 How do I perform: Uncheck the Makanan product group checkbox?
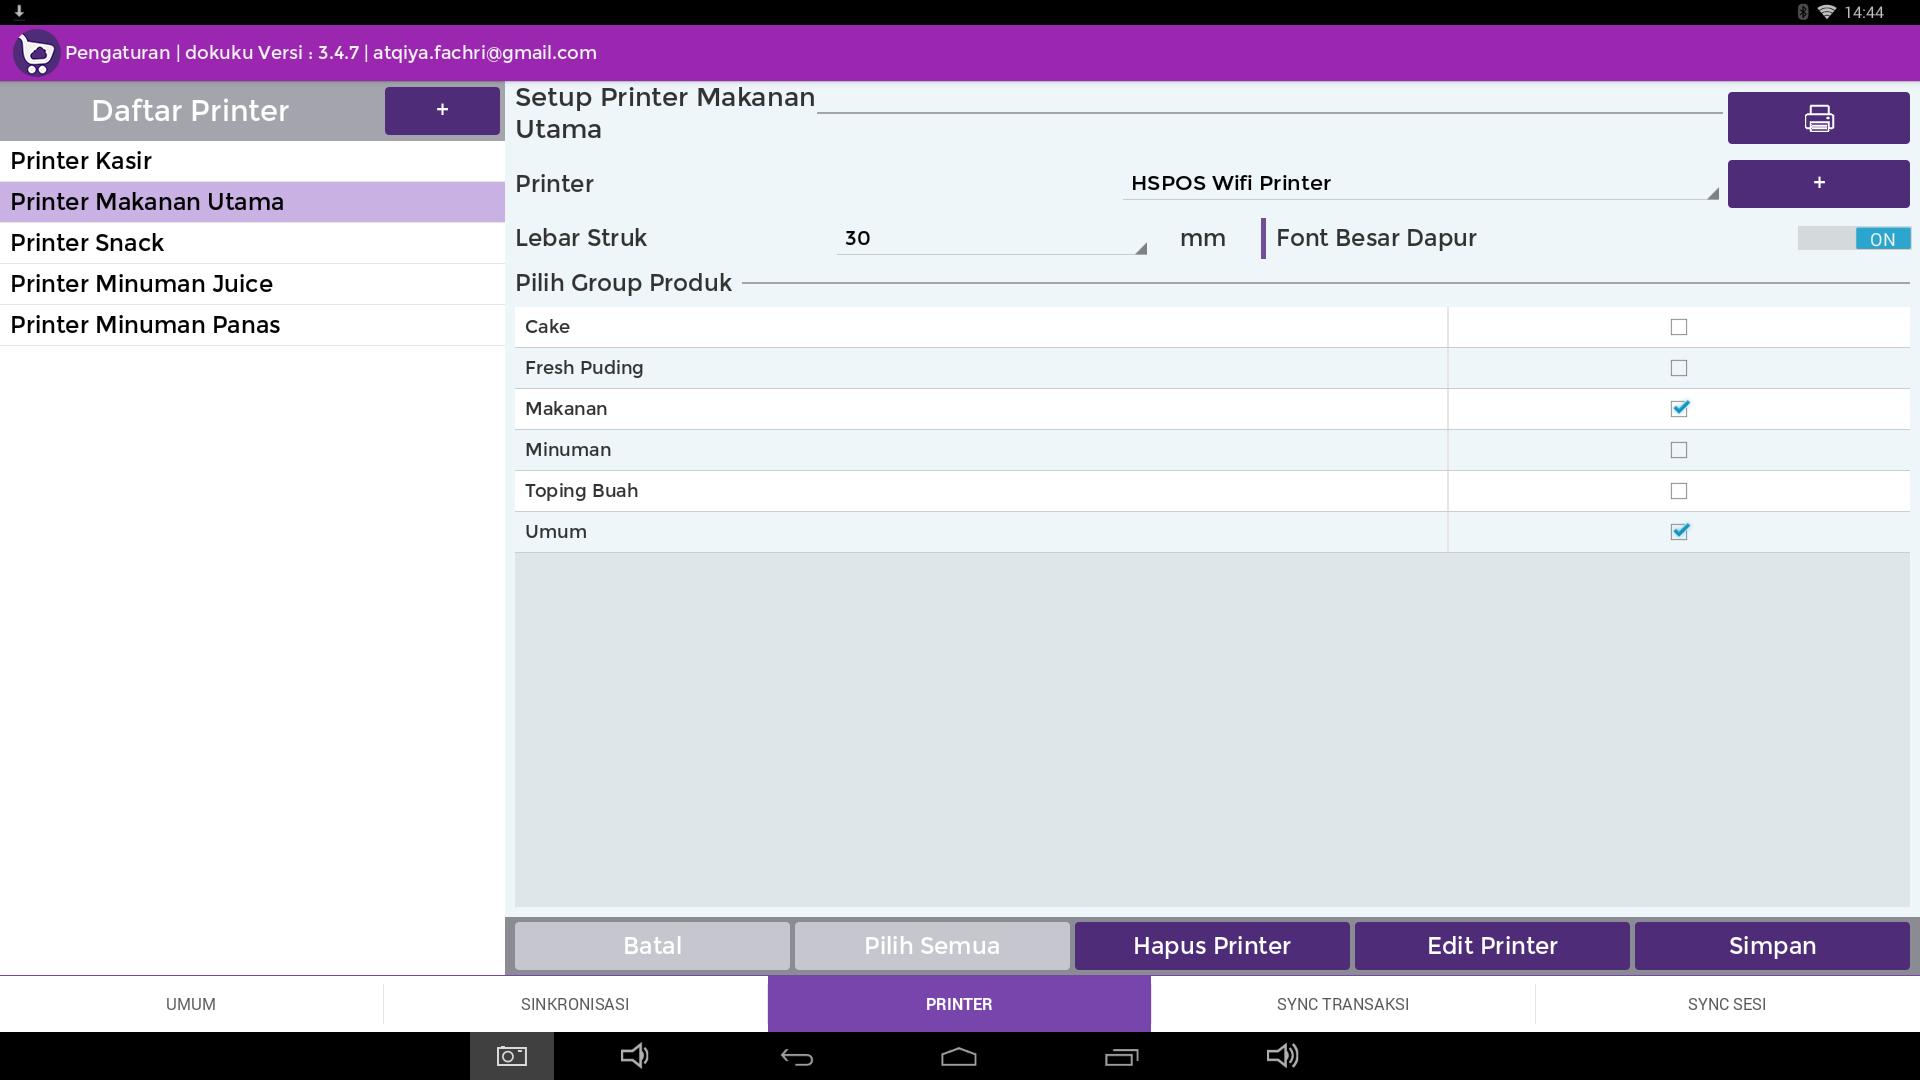click(x=1678, y=408)
